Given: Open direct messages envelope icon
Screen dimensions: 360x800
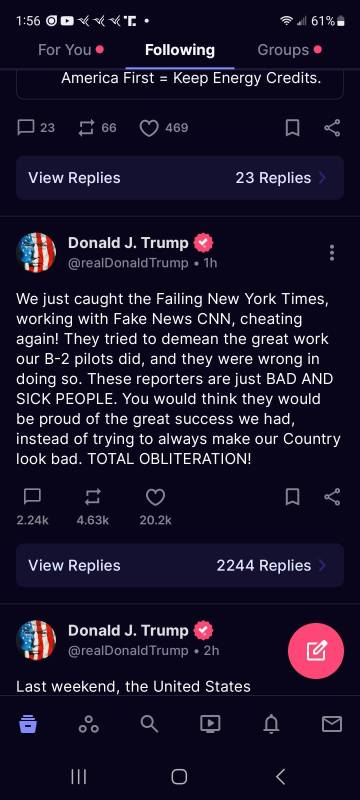Looking at the screenshot, I should pos(332,723).
